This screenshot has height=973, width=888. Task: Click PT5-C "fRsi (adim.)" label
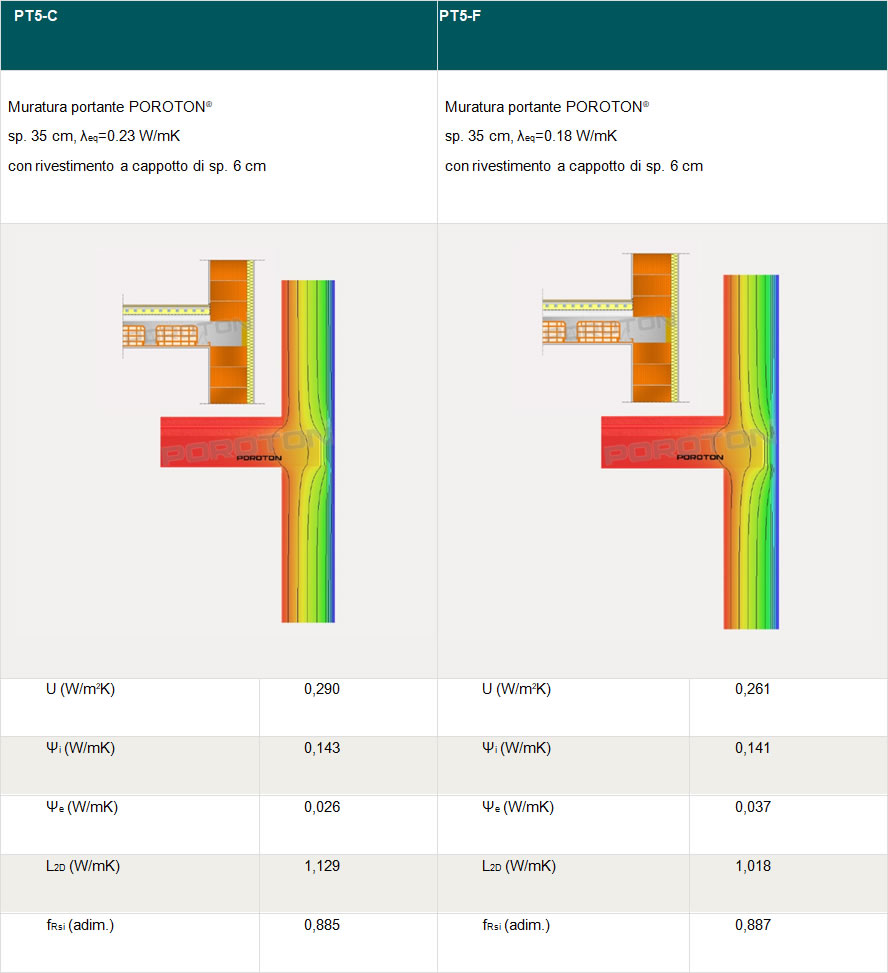point(81,925)
